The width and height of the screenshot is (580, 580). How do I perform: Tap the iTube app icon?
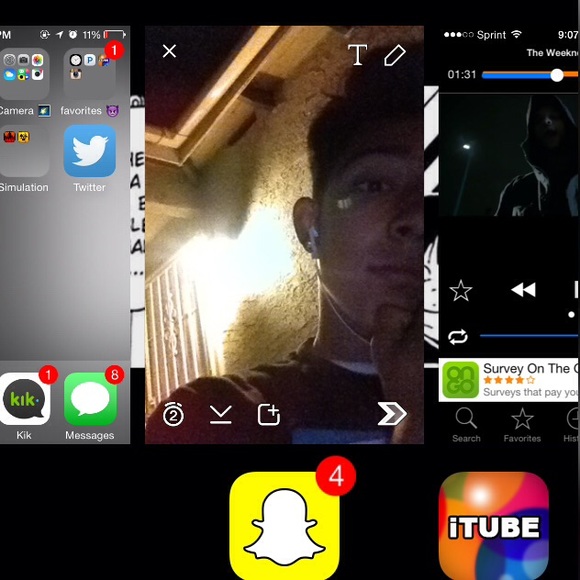tap(493, 526)
